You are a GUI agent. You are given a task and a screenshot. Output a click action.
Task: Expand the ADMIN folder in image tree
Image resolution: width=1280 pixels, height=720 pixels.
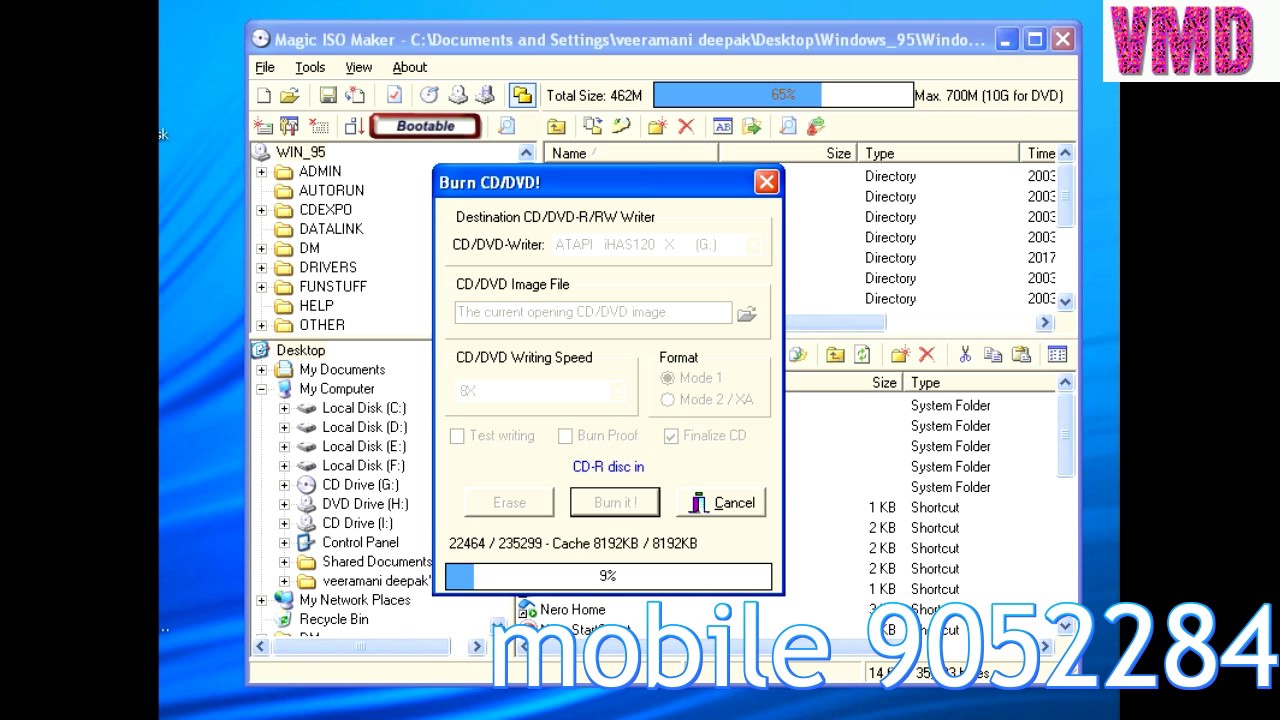point(262,172)
